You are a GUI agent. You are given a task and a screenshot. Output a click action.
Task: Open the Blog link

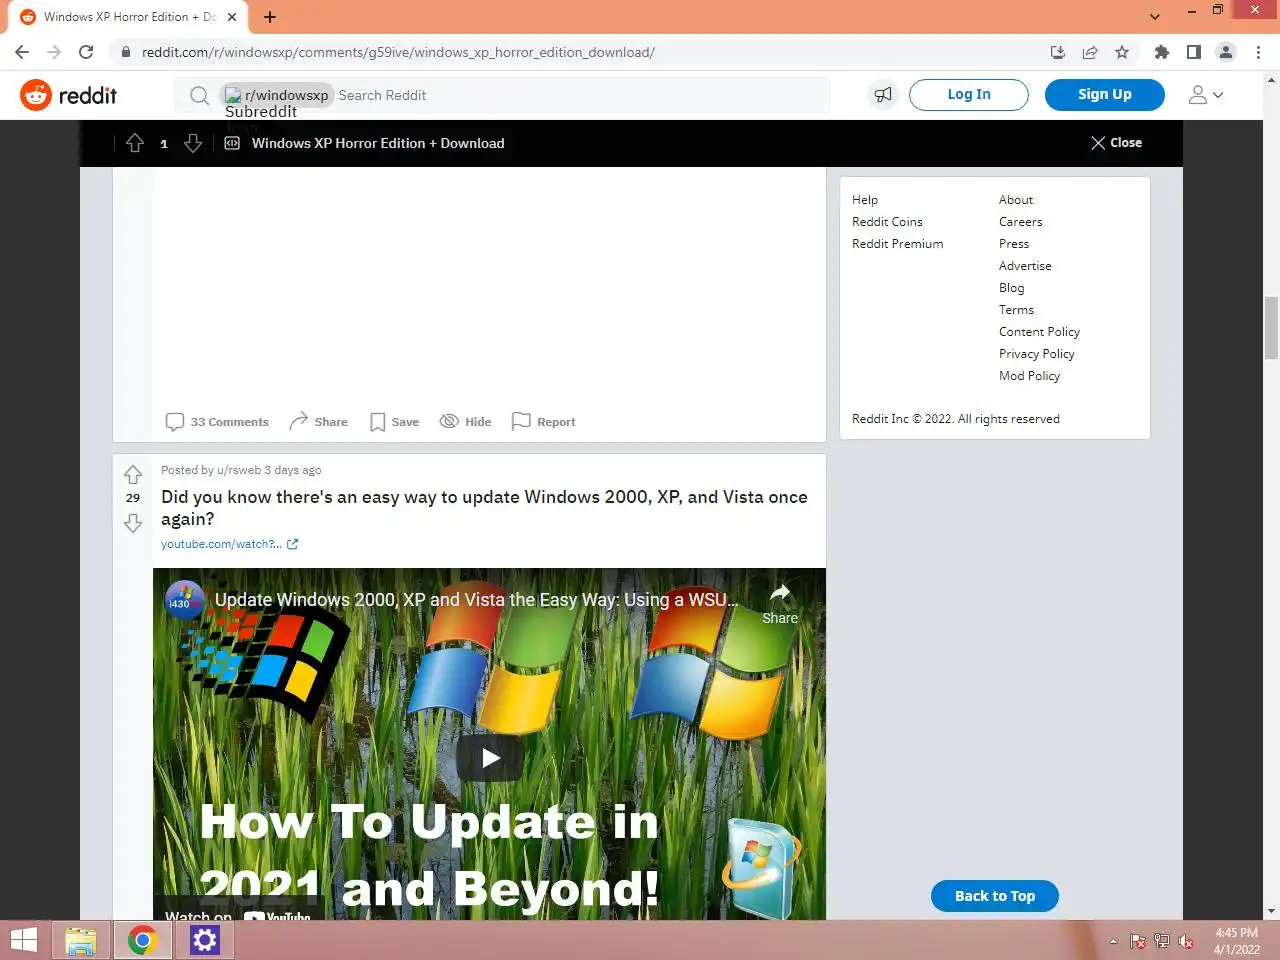pos(1011,288)
